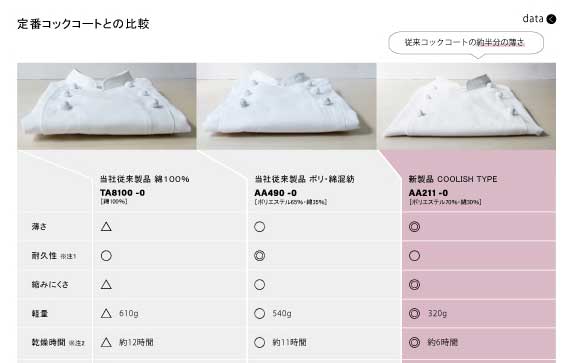Image resolution: width=572 pixels, height=363 pixels.
Task: Click the cotton 100% coat photo
Action: pyautogui.click(x=107, y=106)
